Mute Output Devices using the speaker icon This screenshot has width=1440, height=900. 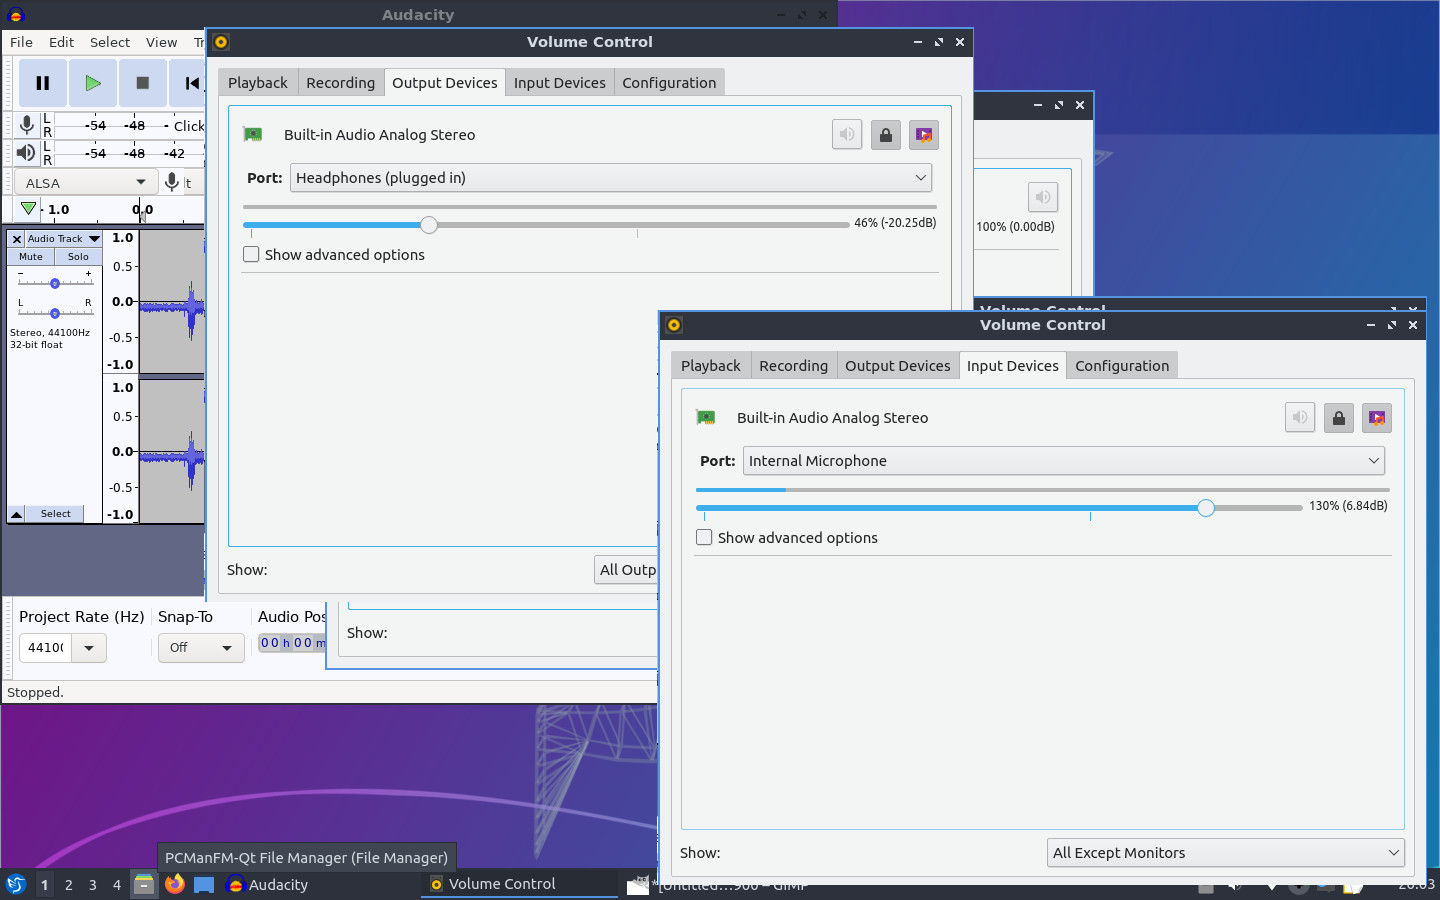pyautogui.click(x=846, y=134)
